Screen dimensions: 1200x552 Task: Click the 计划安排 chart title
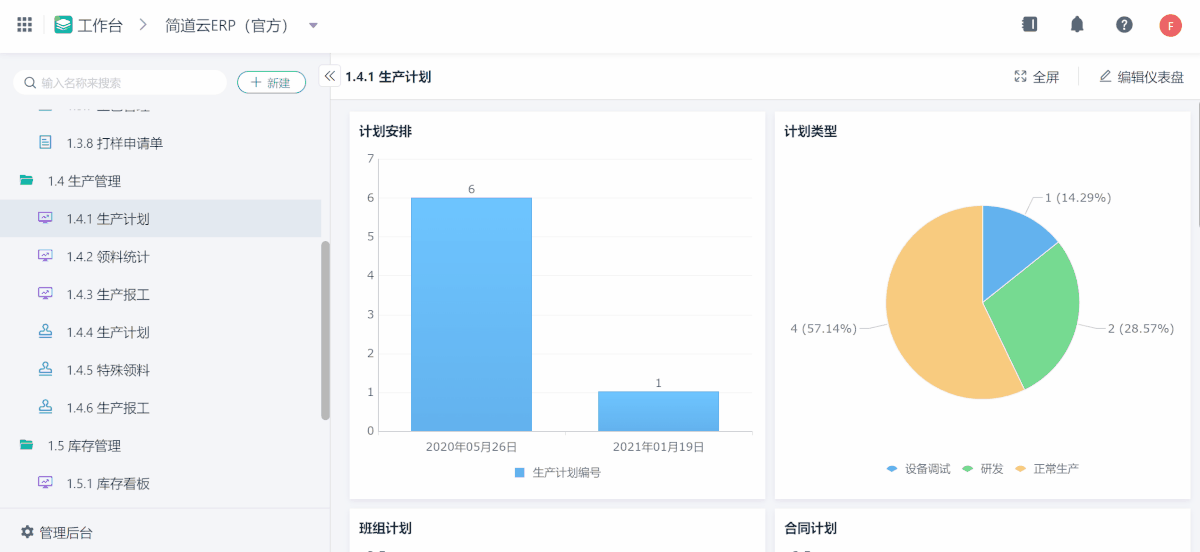[385, 131]
